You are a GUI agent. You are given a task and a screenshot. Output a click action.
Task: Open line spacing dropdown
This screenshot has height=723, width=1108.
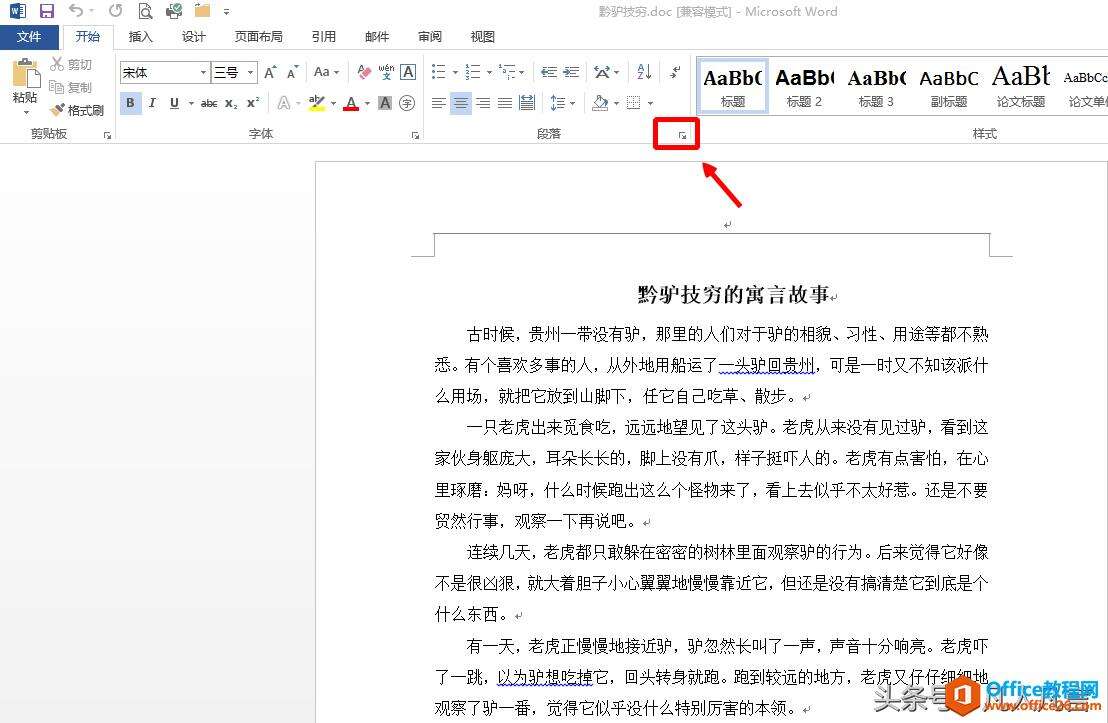pyautogui.click(x=562, y=103)
